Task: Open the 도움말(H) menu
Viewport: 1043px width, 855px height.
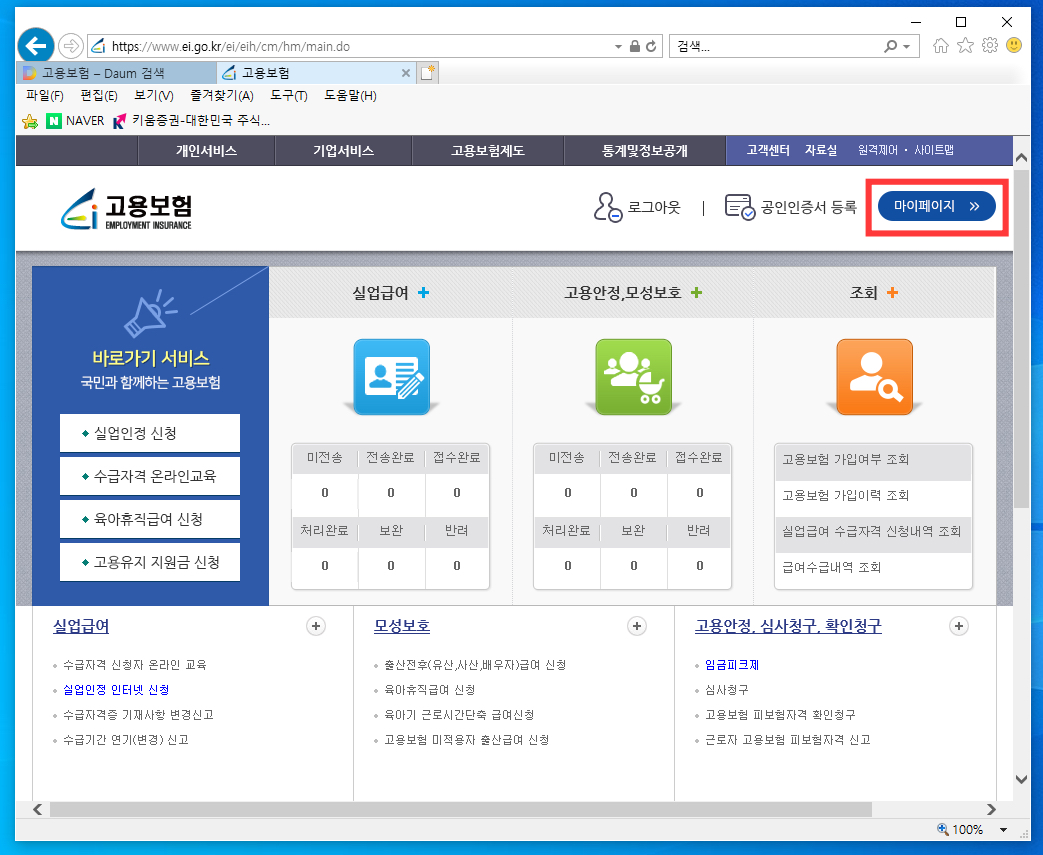Action: click(351, 96)
